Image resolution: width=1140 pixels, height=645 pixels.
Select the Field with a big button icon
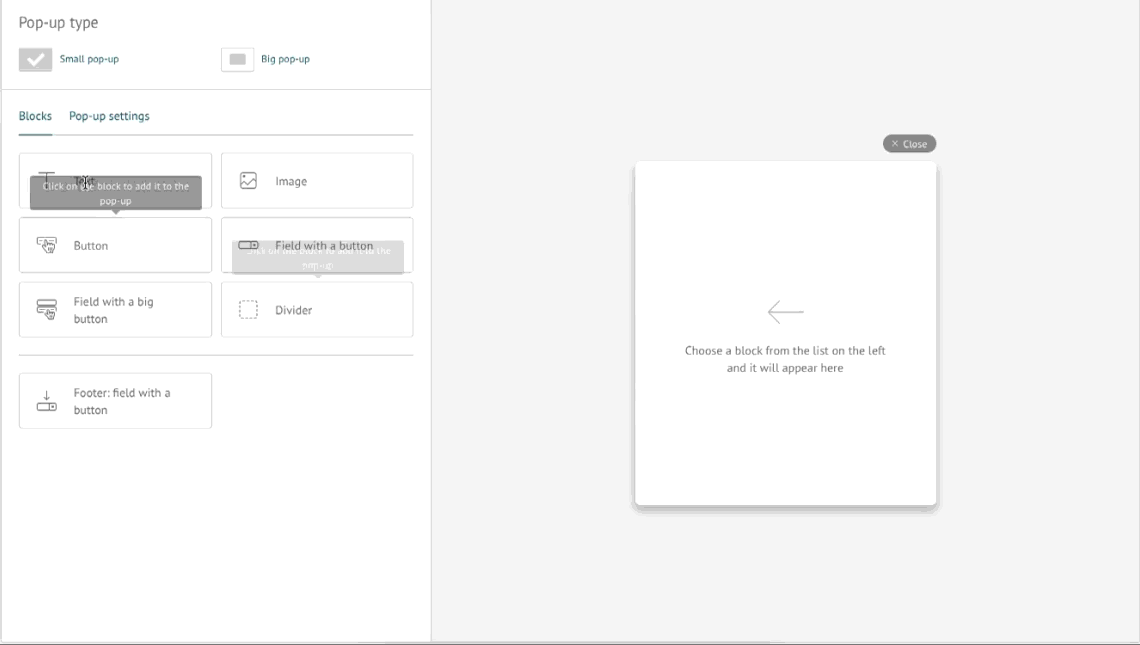(46, 309)
